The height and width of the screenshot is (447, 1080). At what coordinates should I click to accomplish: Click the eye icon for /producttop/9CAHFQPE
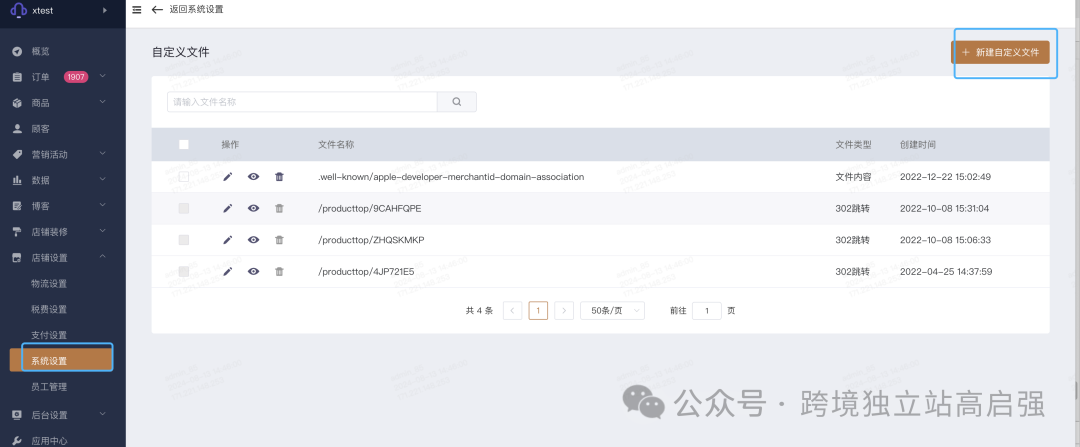pos(253,208)
